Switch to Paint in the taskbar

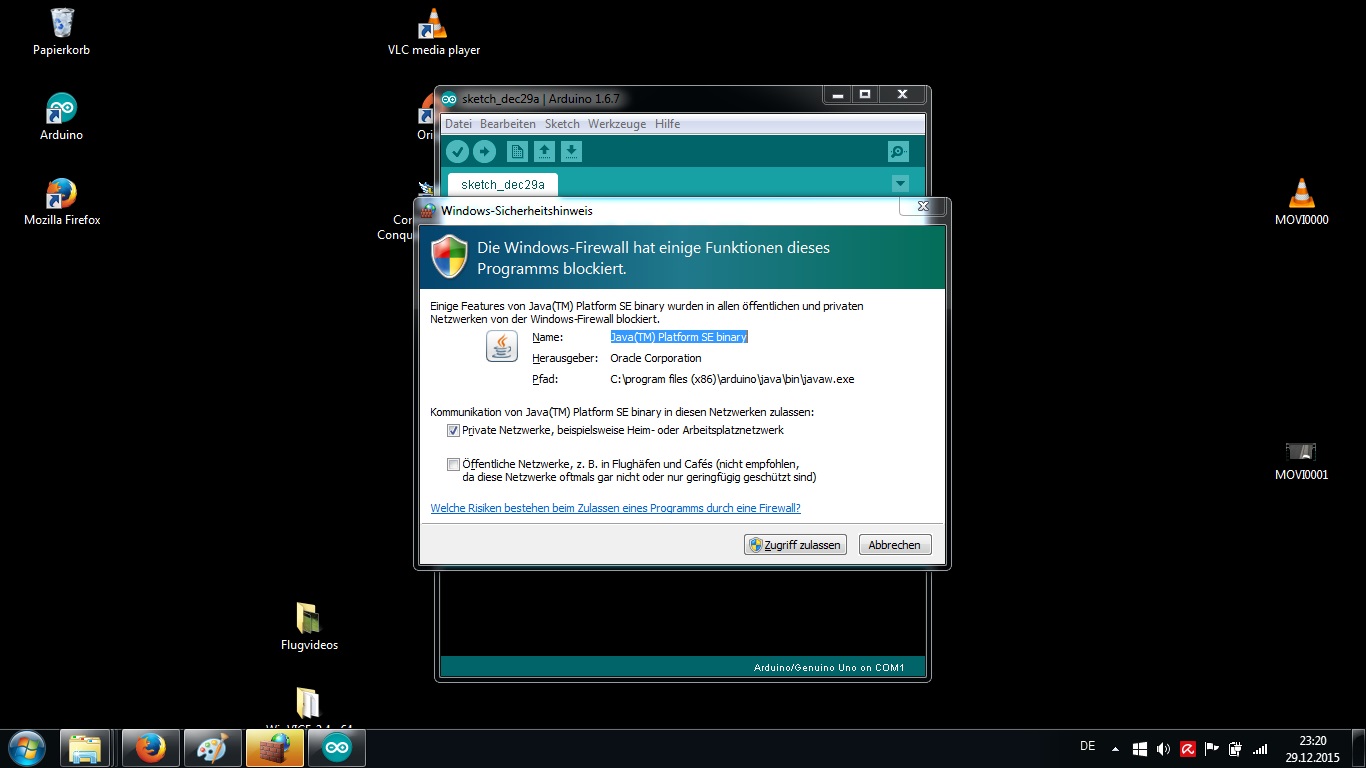pos(213,748)
